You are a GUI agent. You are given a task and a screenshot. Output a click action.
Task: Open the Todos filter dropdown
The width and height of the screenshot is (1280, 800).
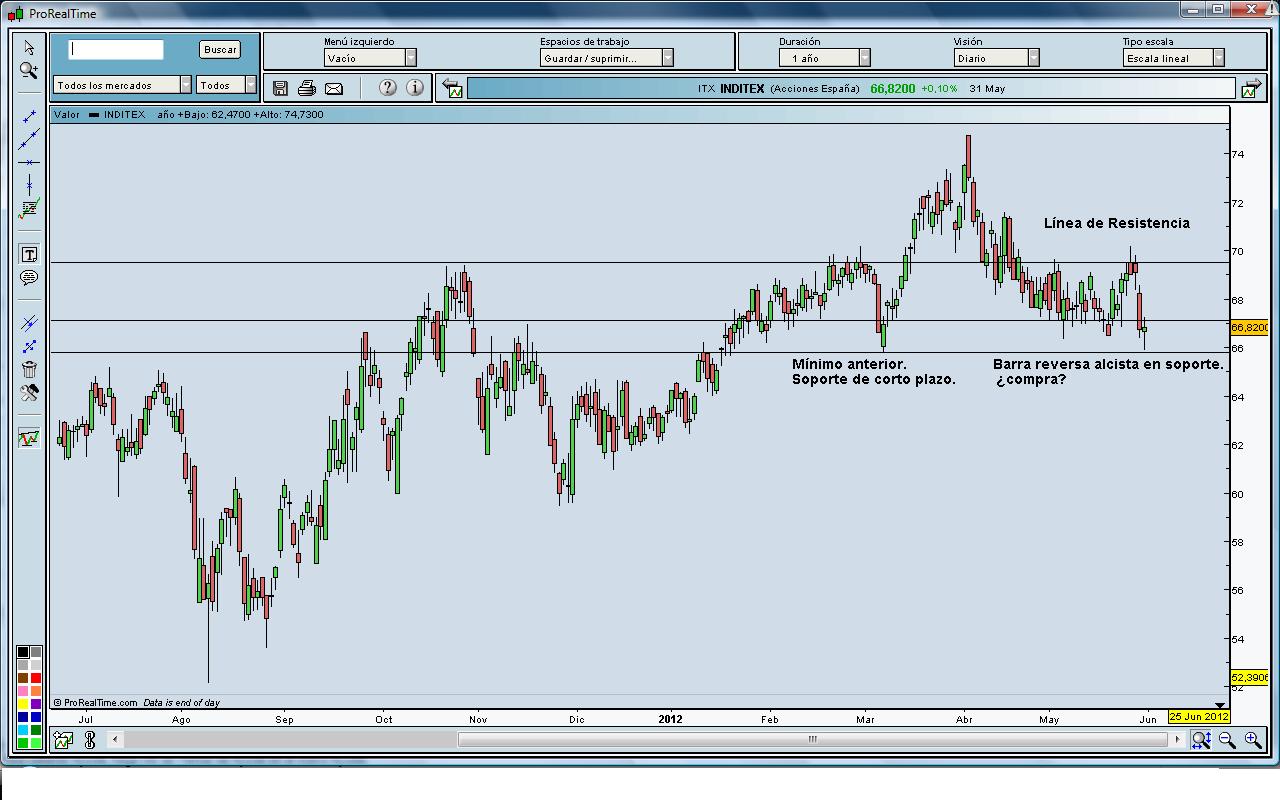pyautogui.click(x=226, y=85)
